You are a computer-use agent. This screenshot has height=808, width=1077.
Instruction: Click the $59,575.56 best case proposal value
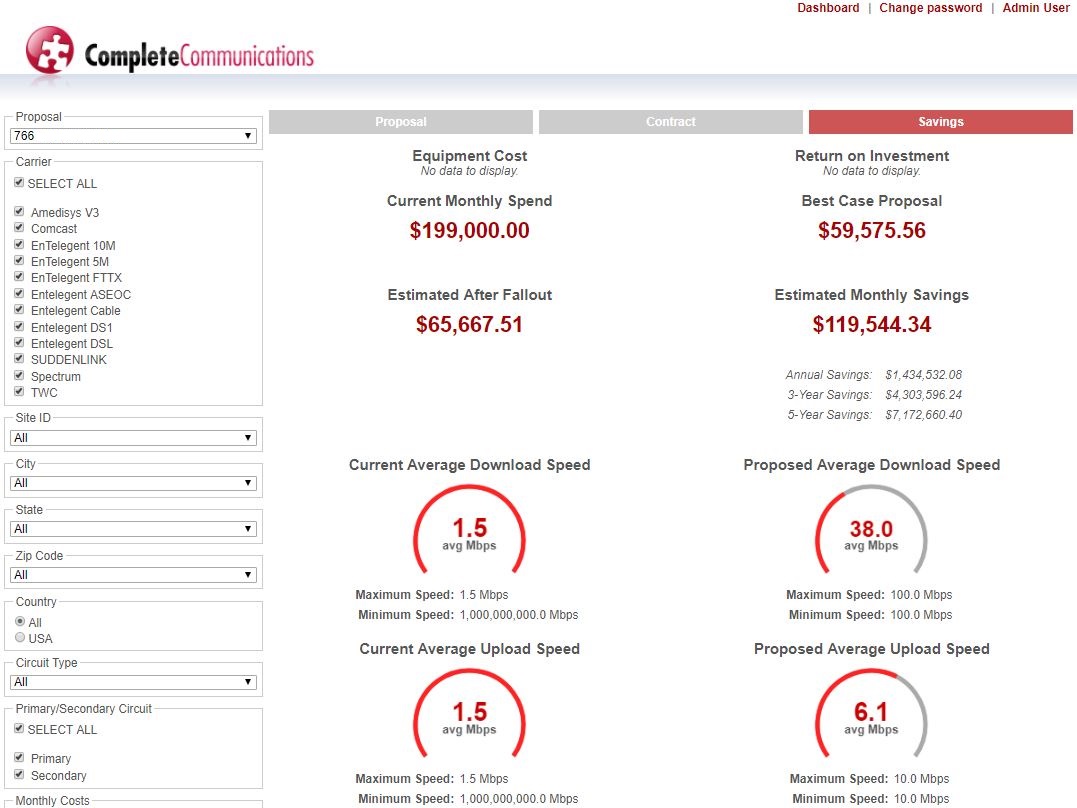pos(872,230)
